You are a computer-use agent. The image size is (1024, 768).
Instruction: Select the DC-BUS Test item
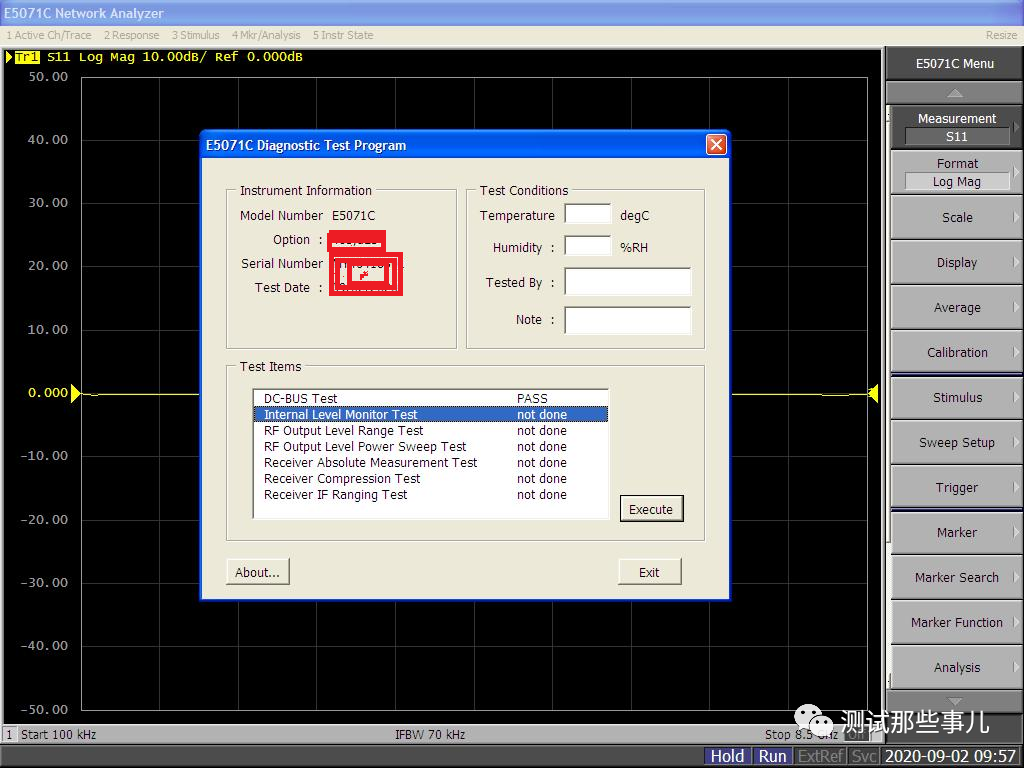click(x=431, y=398)
